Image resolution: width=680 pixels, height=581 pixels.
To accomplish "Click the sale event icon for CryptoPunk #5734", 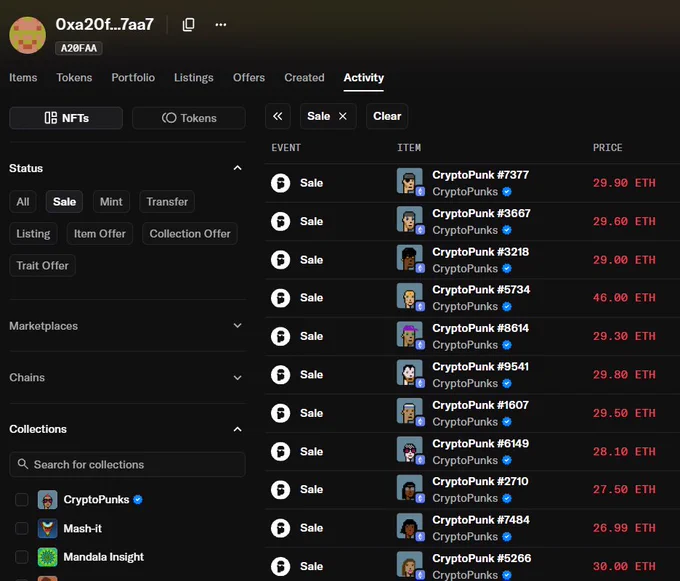I will [x=281, y=298].
